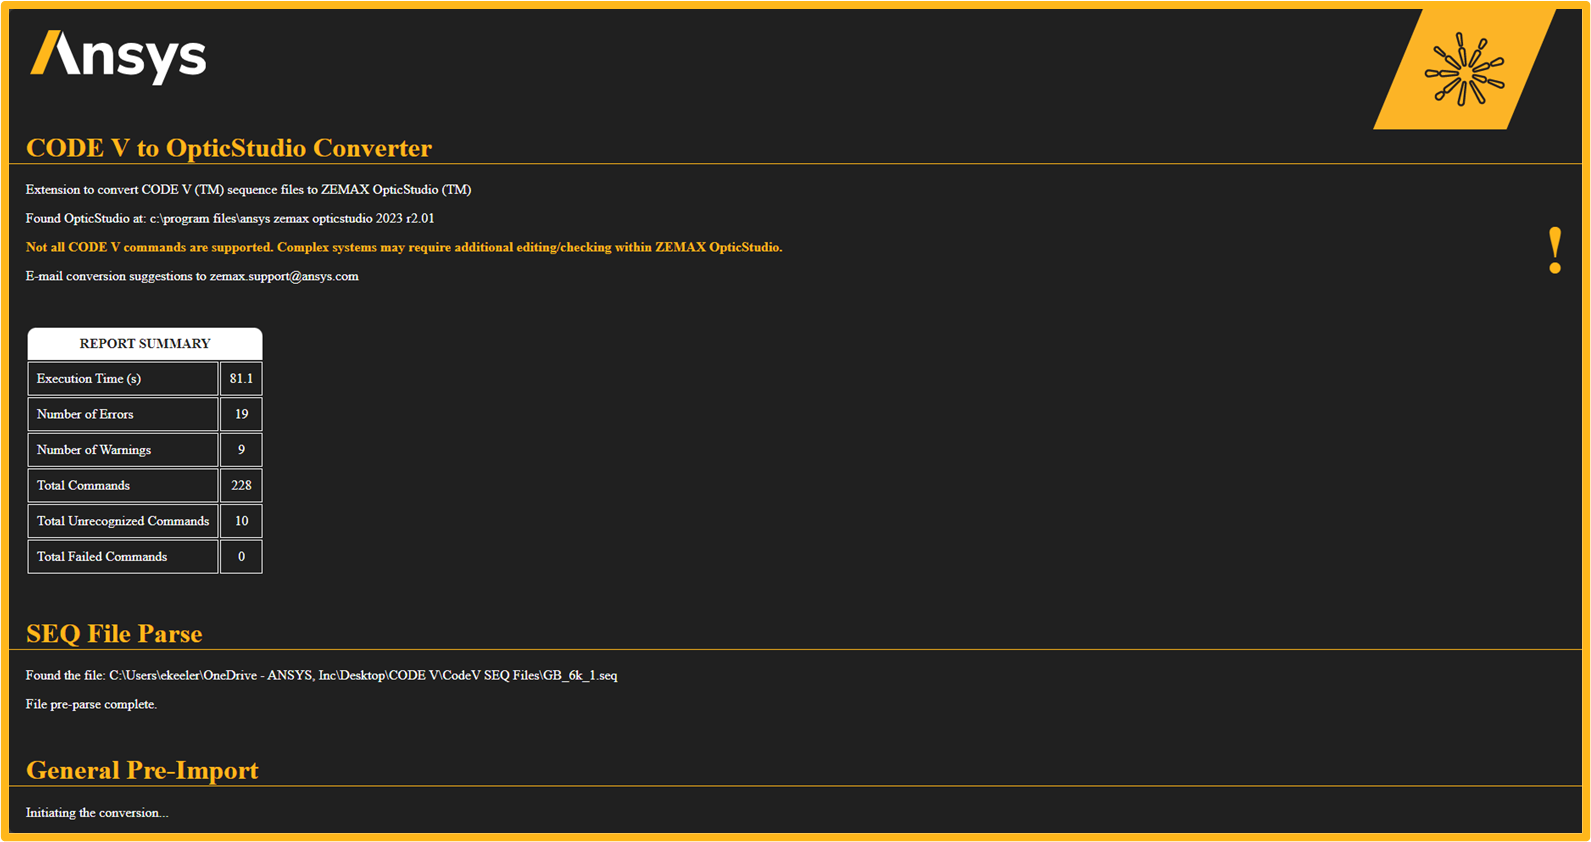Click the orange exclamation warning icon
The image size is (1591, 842).
coord(1555,251)
